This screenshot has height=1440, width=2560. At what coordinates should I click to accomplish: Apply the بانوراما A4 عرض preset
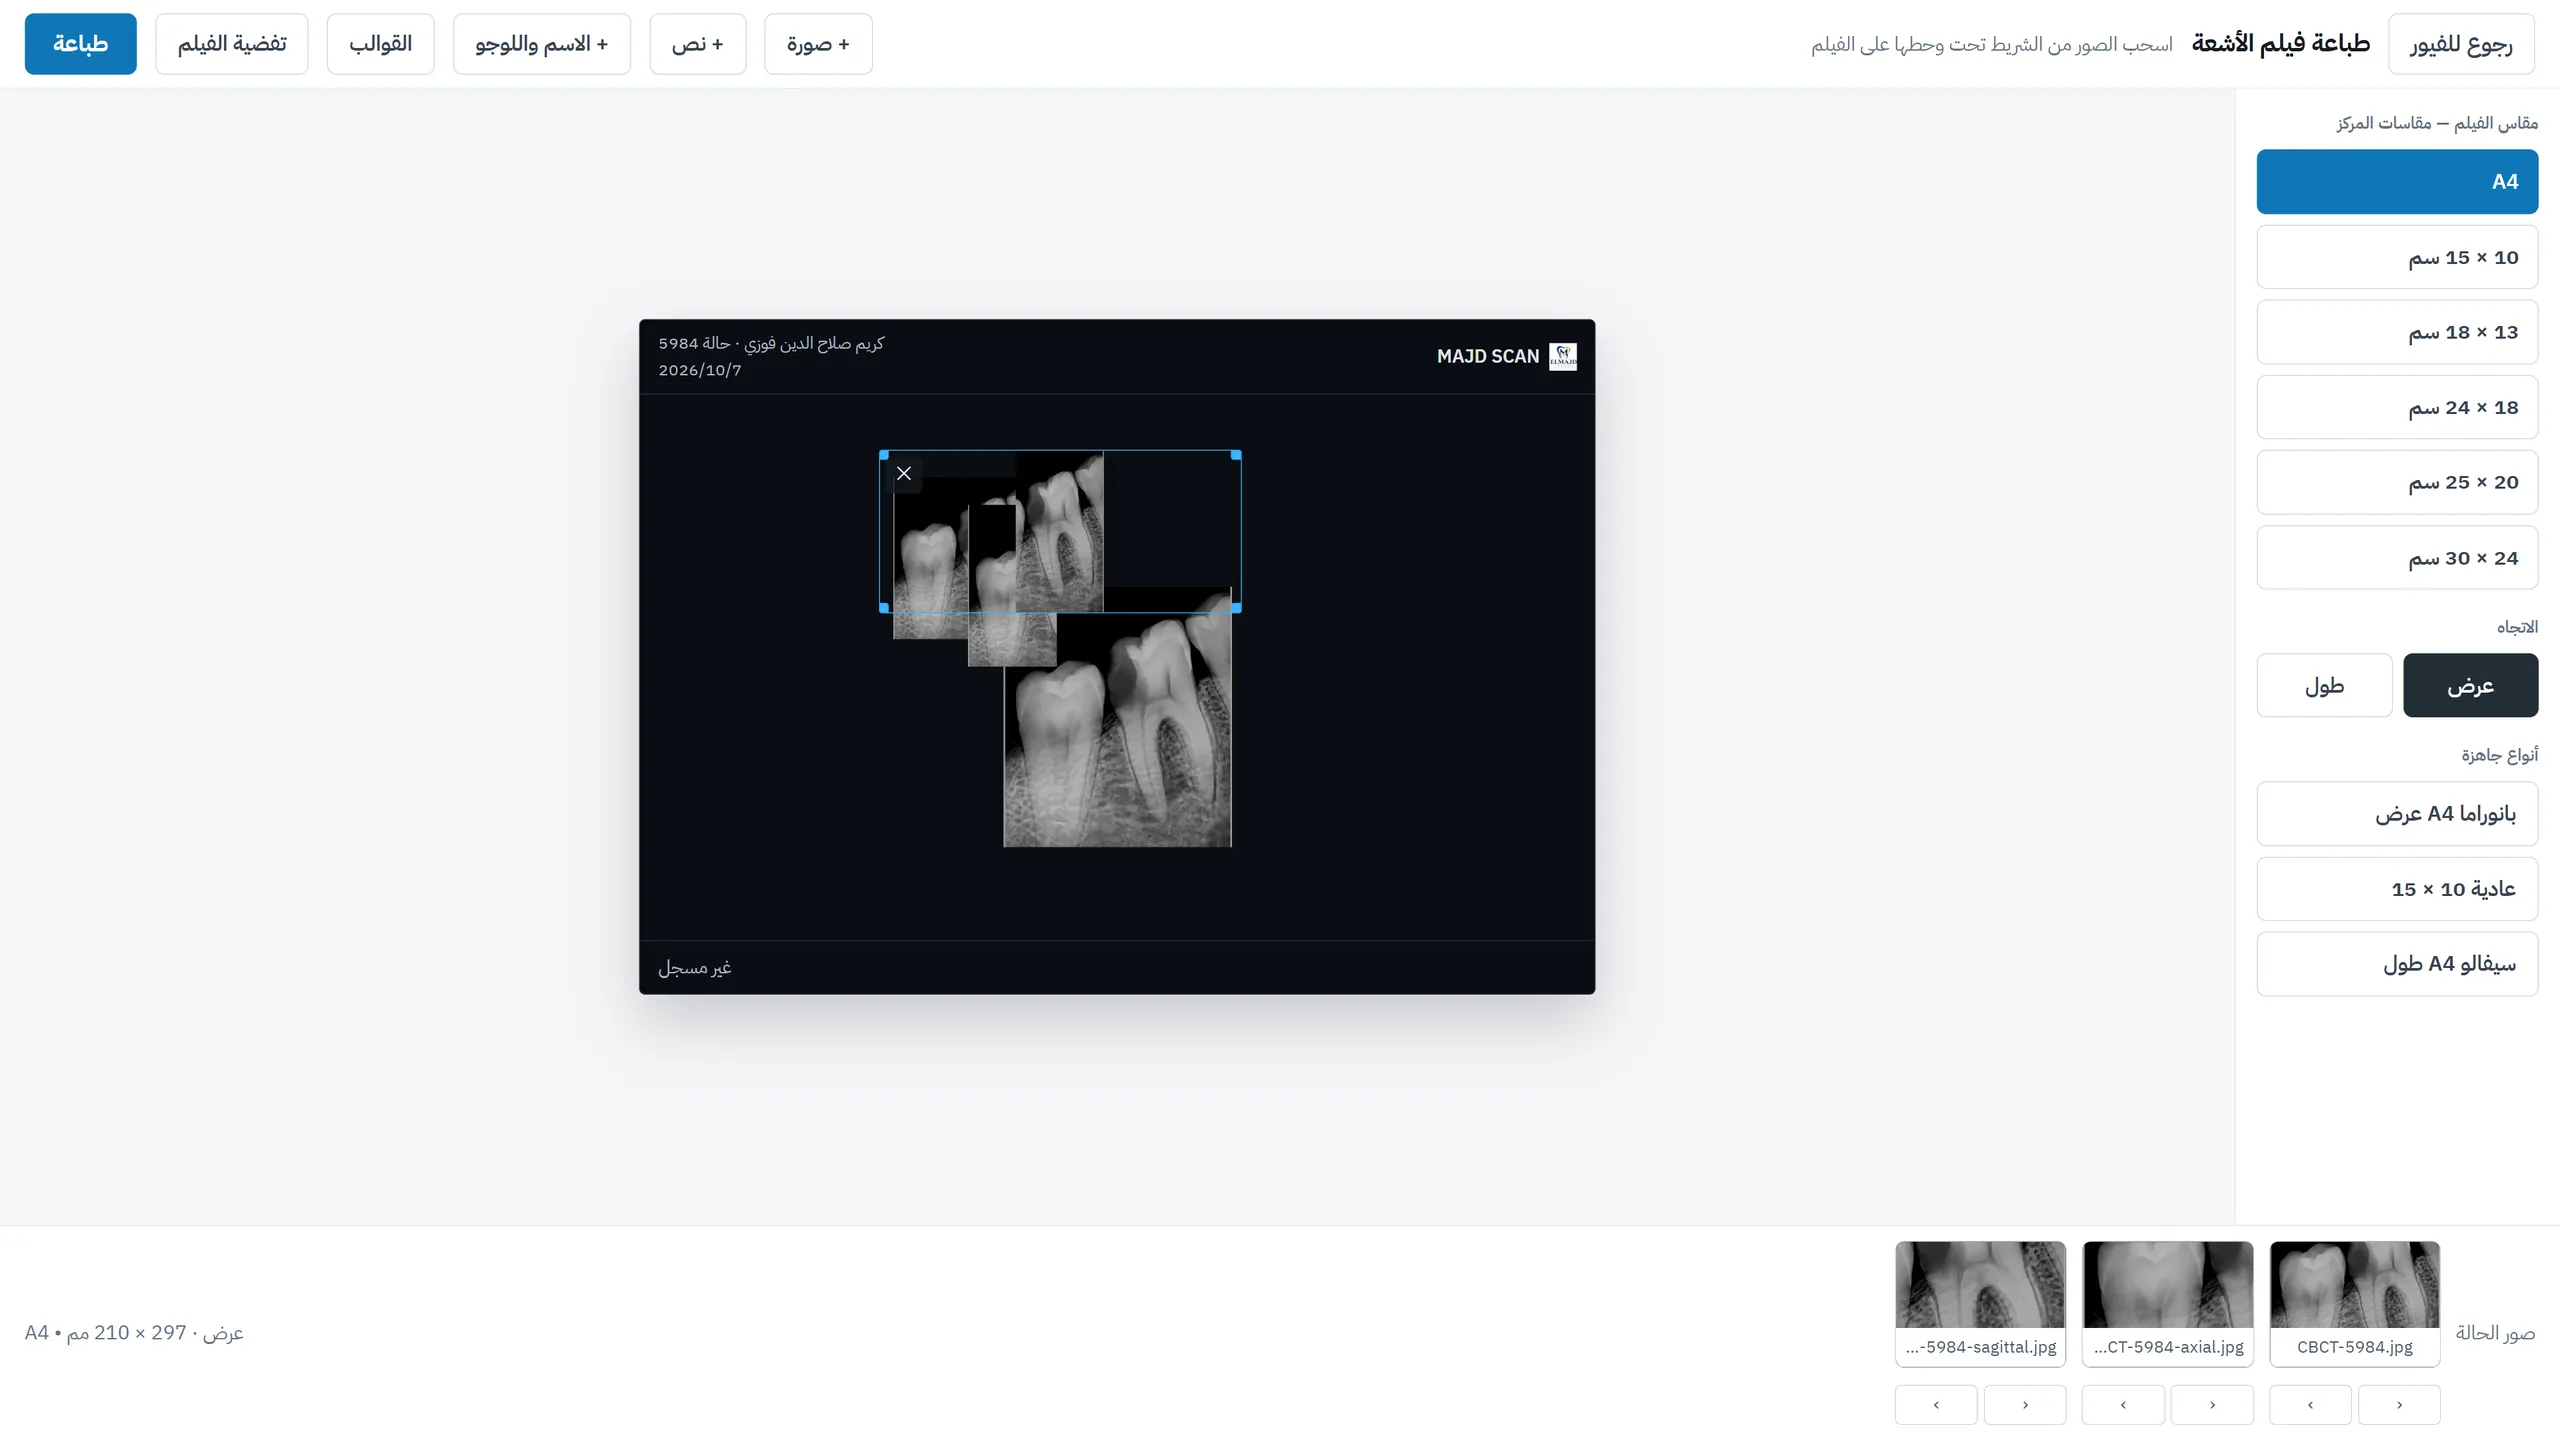coord(2397,814)
